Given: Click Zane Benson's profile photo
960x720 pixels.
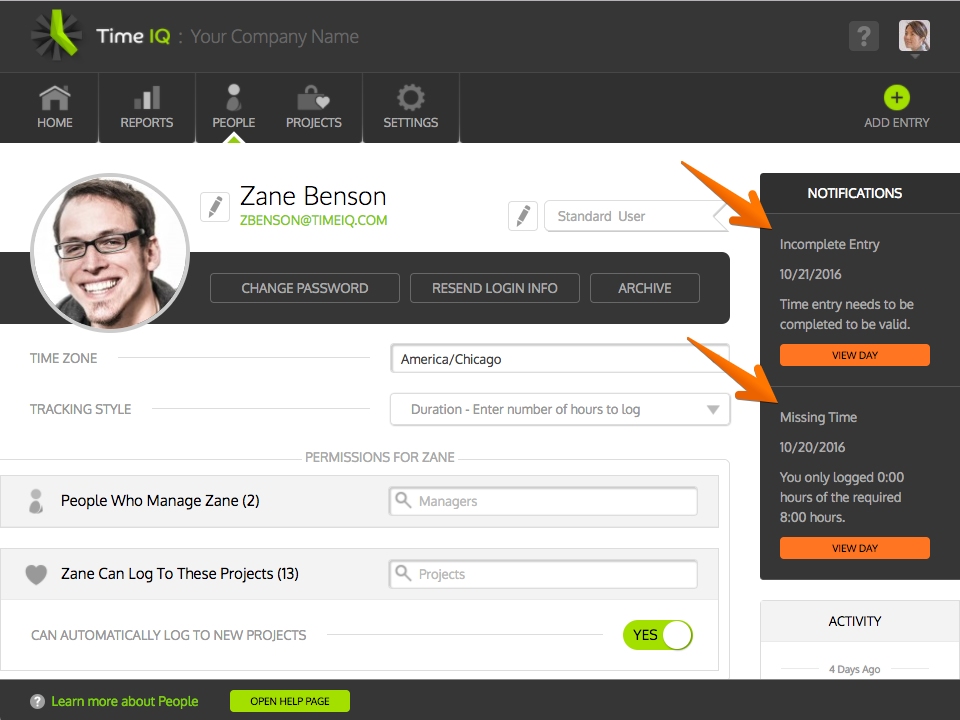Looking at the screenshot, I should [110, 252].
